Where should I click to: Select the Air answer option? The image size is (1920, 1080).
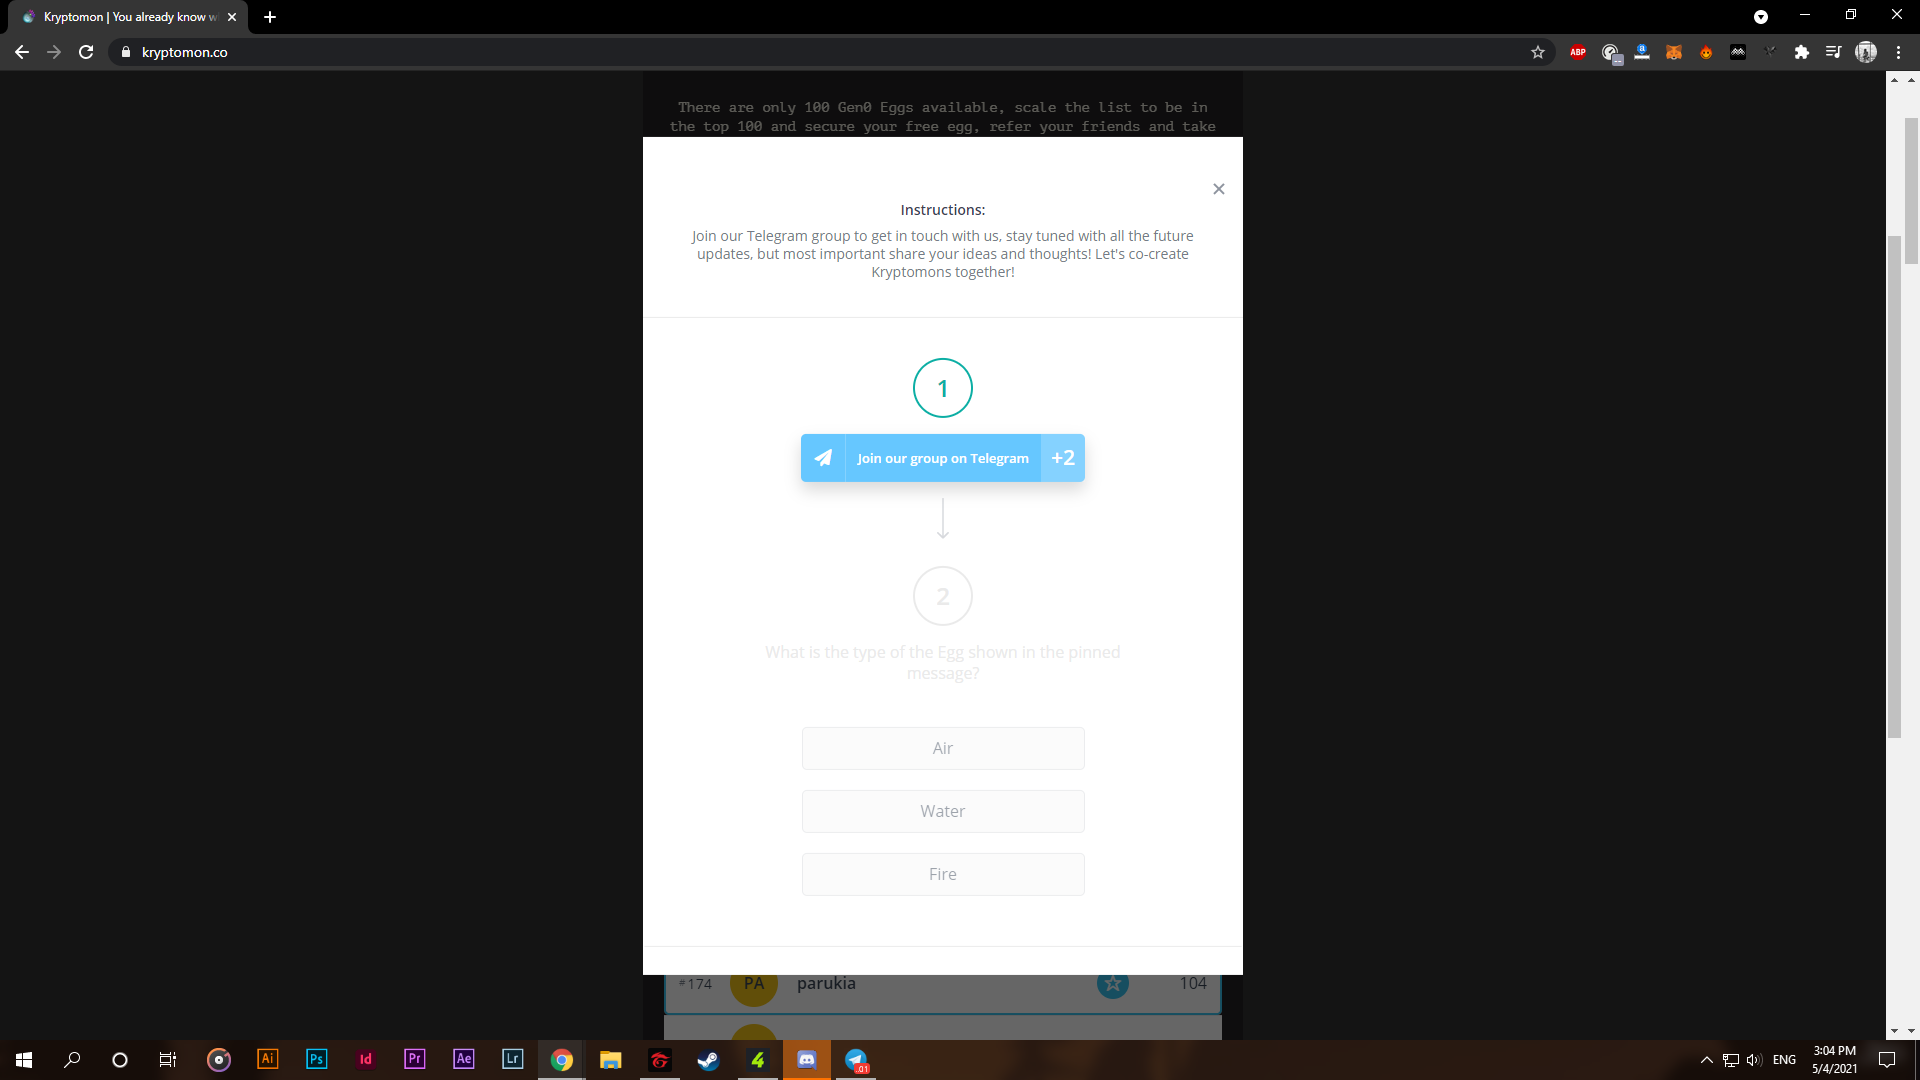tap(942, 748)
